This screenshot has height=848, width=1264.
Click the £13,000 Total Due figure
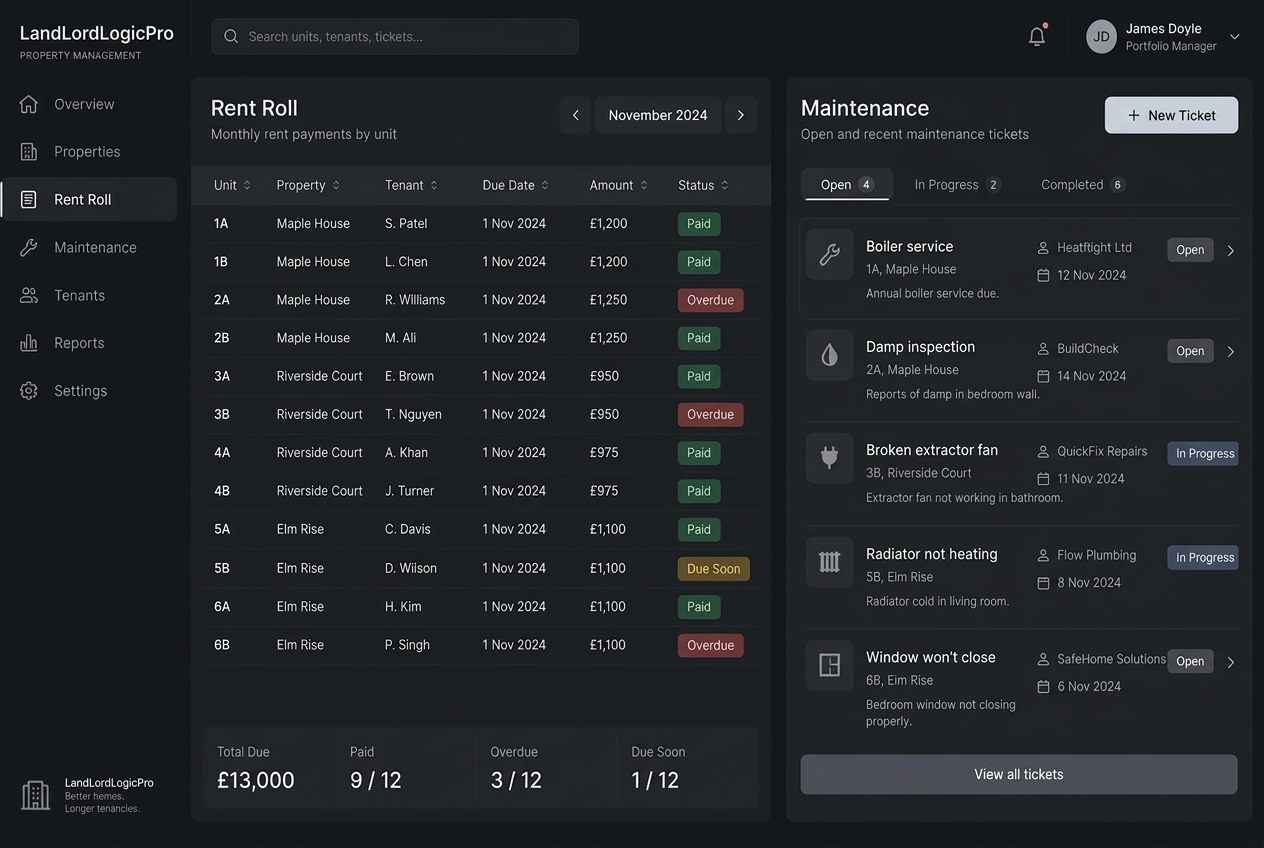[x=256, y=781]
